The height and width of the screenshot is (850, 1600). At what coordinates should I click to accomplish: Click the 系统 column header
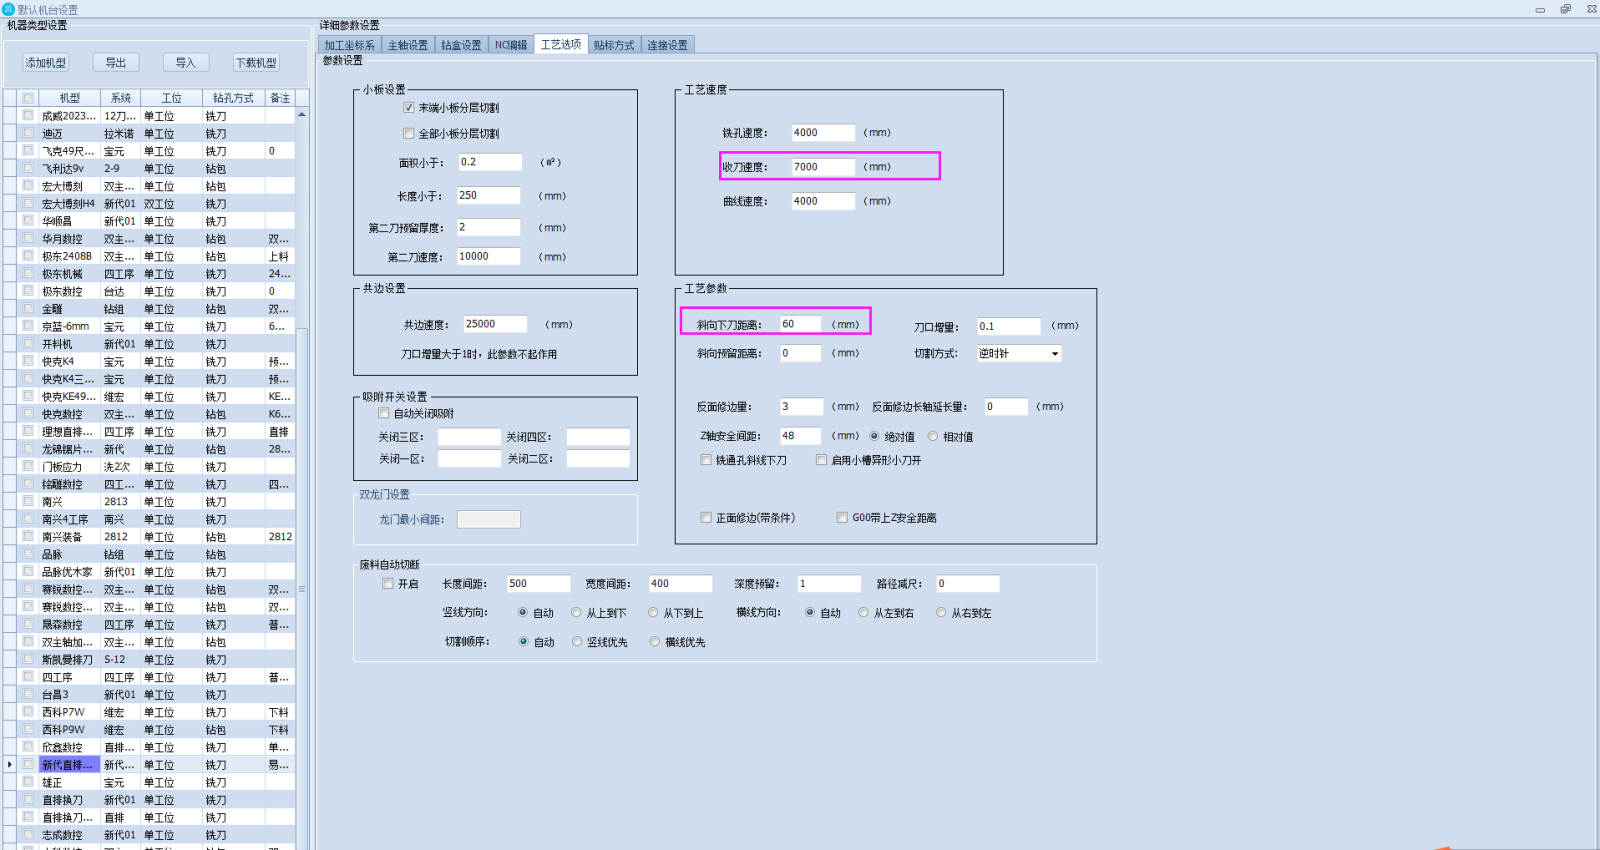(x=121, y=98)
